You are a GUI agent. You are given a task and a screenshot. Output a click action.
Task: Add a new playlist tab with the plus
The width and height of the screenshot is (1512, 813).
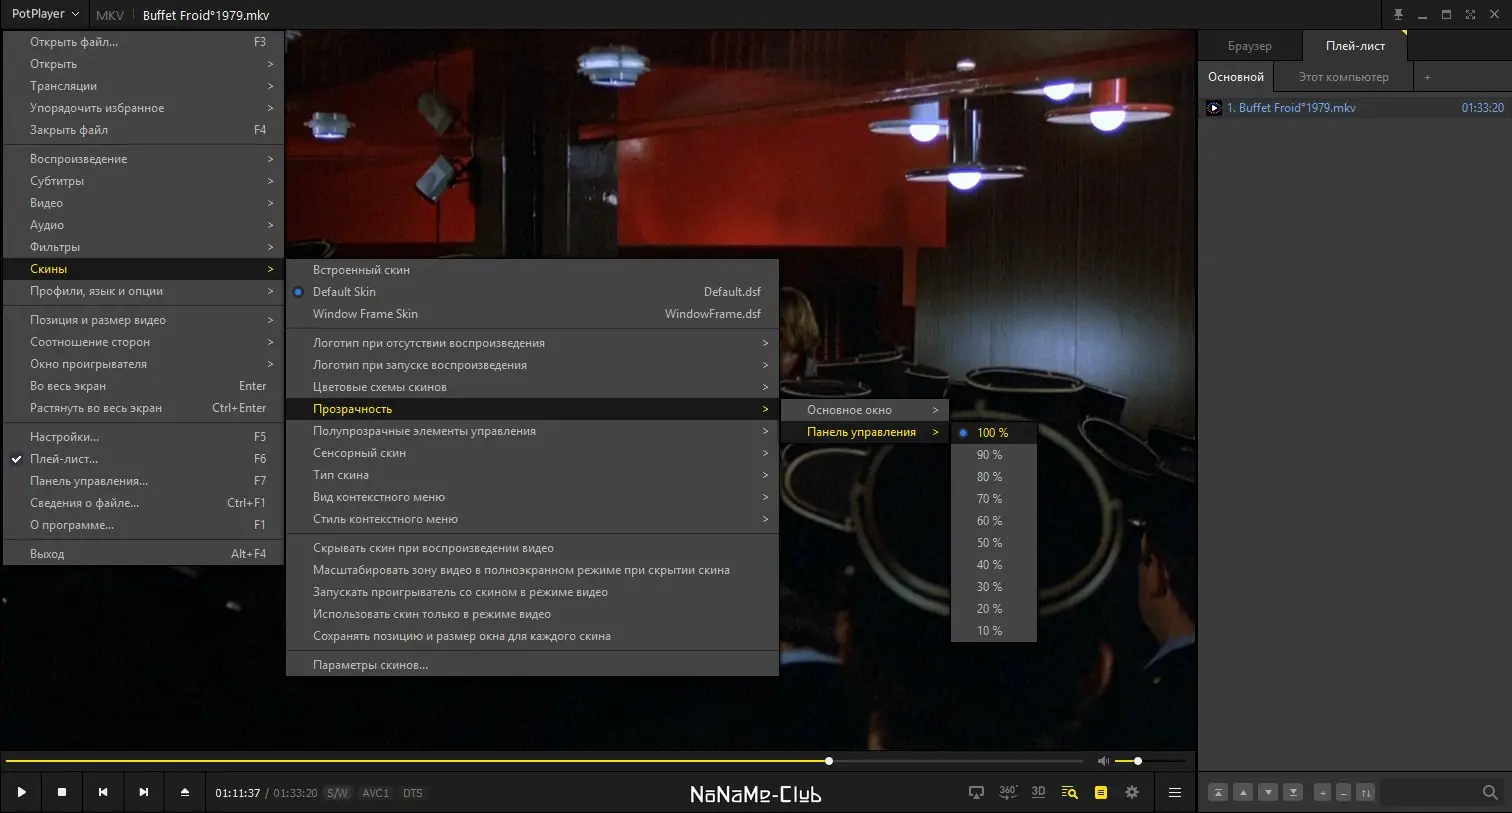click(1427, 77)
